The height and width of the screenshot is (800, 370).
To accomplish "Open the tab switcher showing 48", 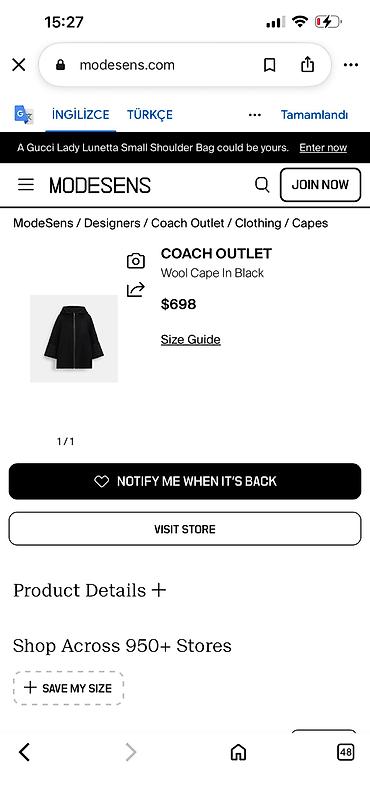I will (346, 752).
